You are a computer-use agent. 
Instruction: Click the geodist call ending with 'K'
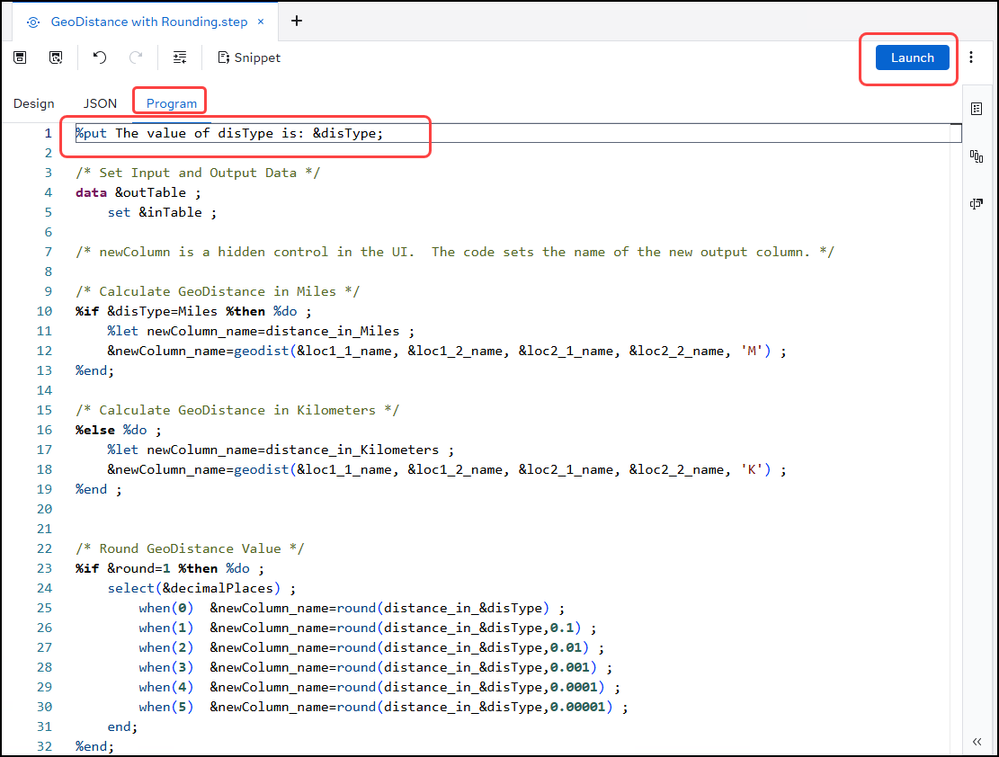[447, 469]
